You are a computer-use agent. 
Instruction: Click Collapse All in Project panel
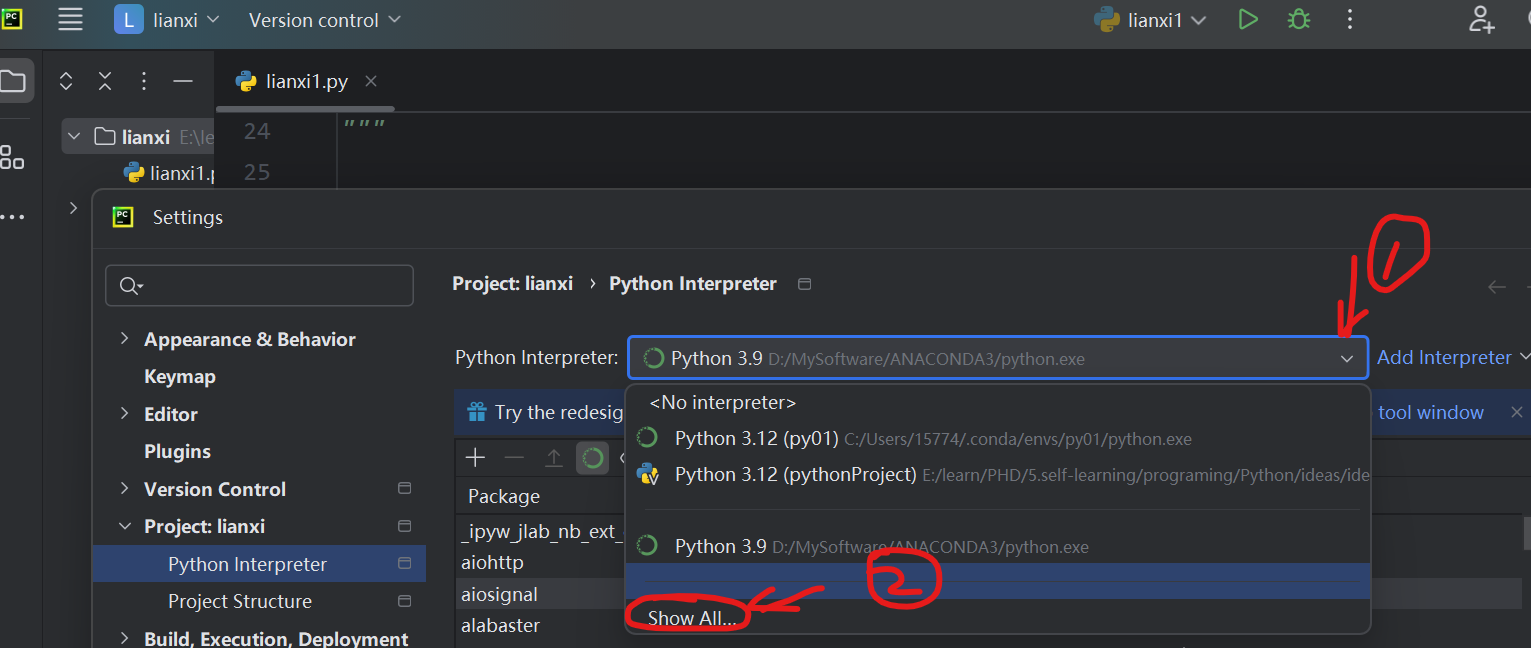coord(105,82)
